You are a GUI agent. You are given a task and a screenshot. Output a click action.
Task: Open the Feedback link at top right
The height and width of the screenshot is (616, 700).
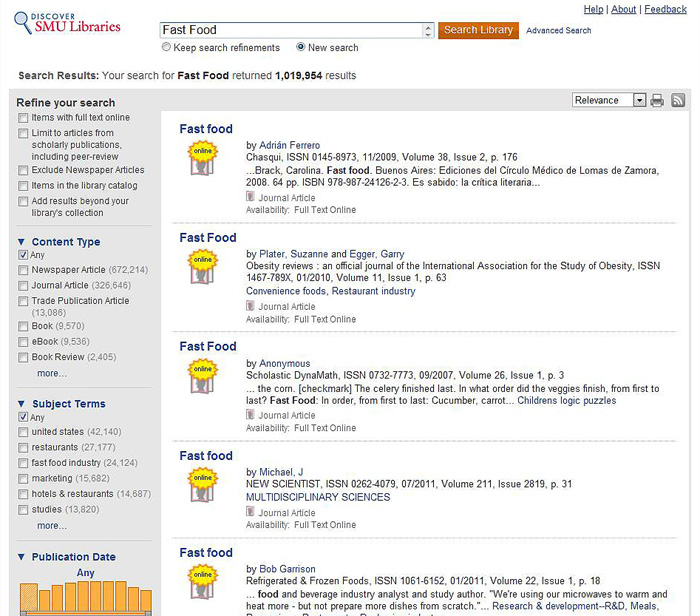[x=665, y=9]
